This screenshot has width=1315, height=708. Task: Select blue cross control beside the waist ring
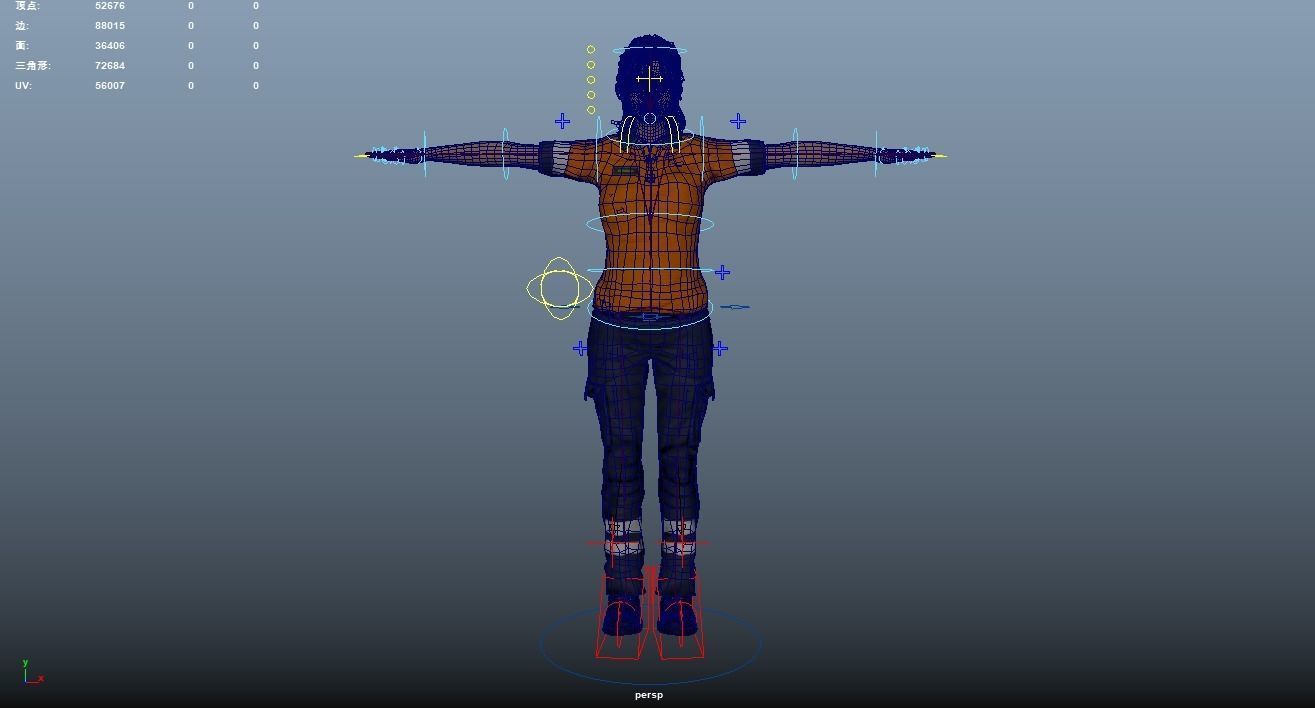pos(722,272)
